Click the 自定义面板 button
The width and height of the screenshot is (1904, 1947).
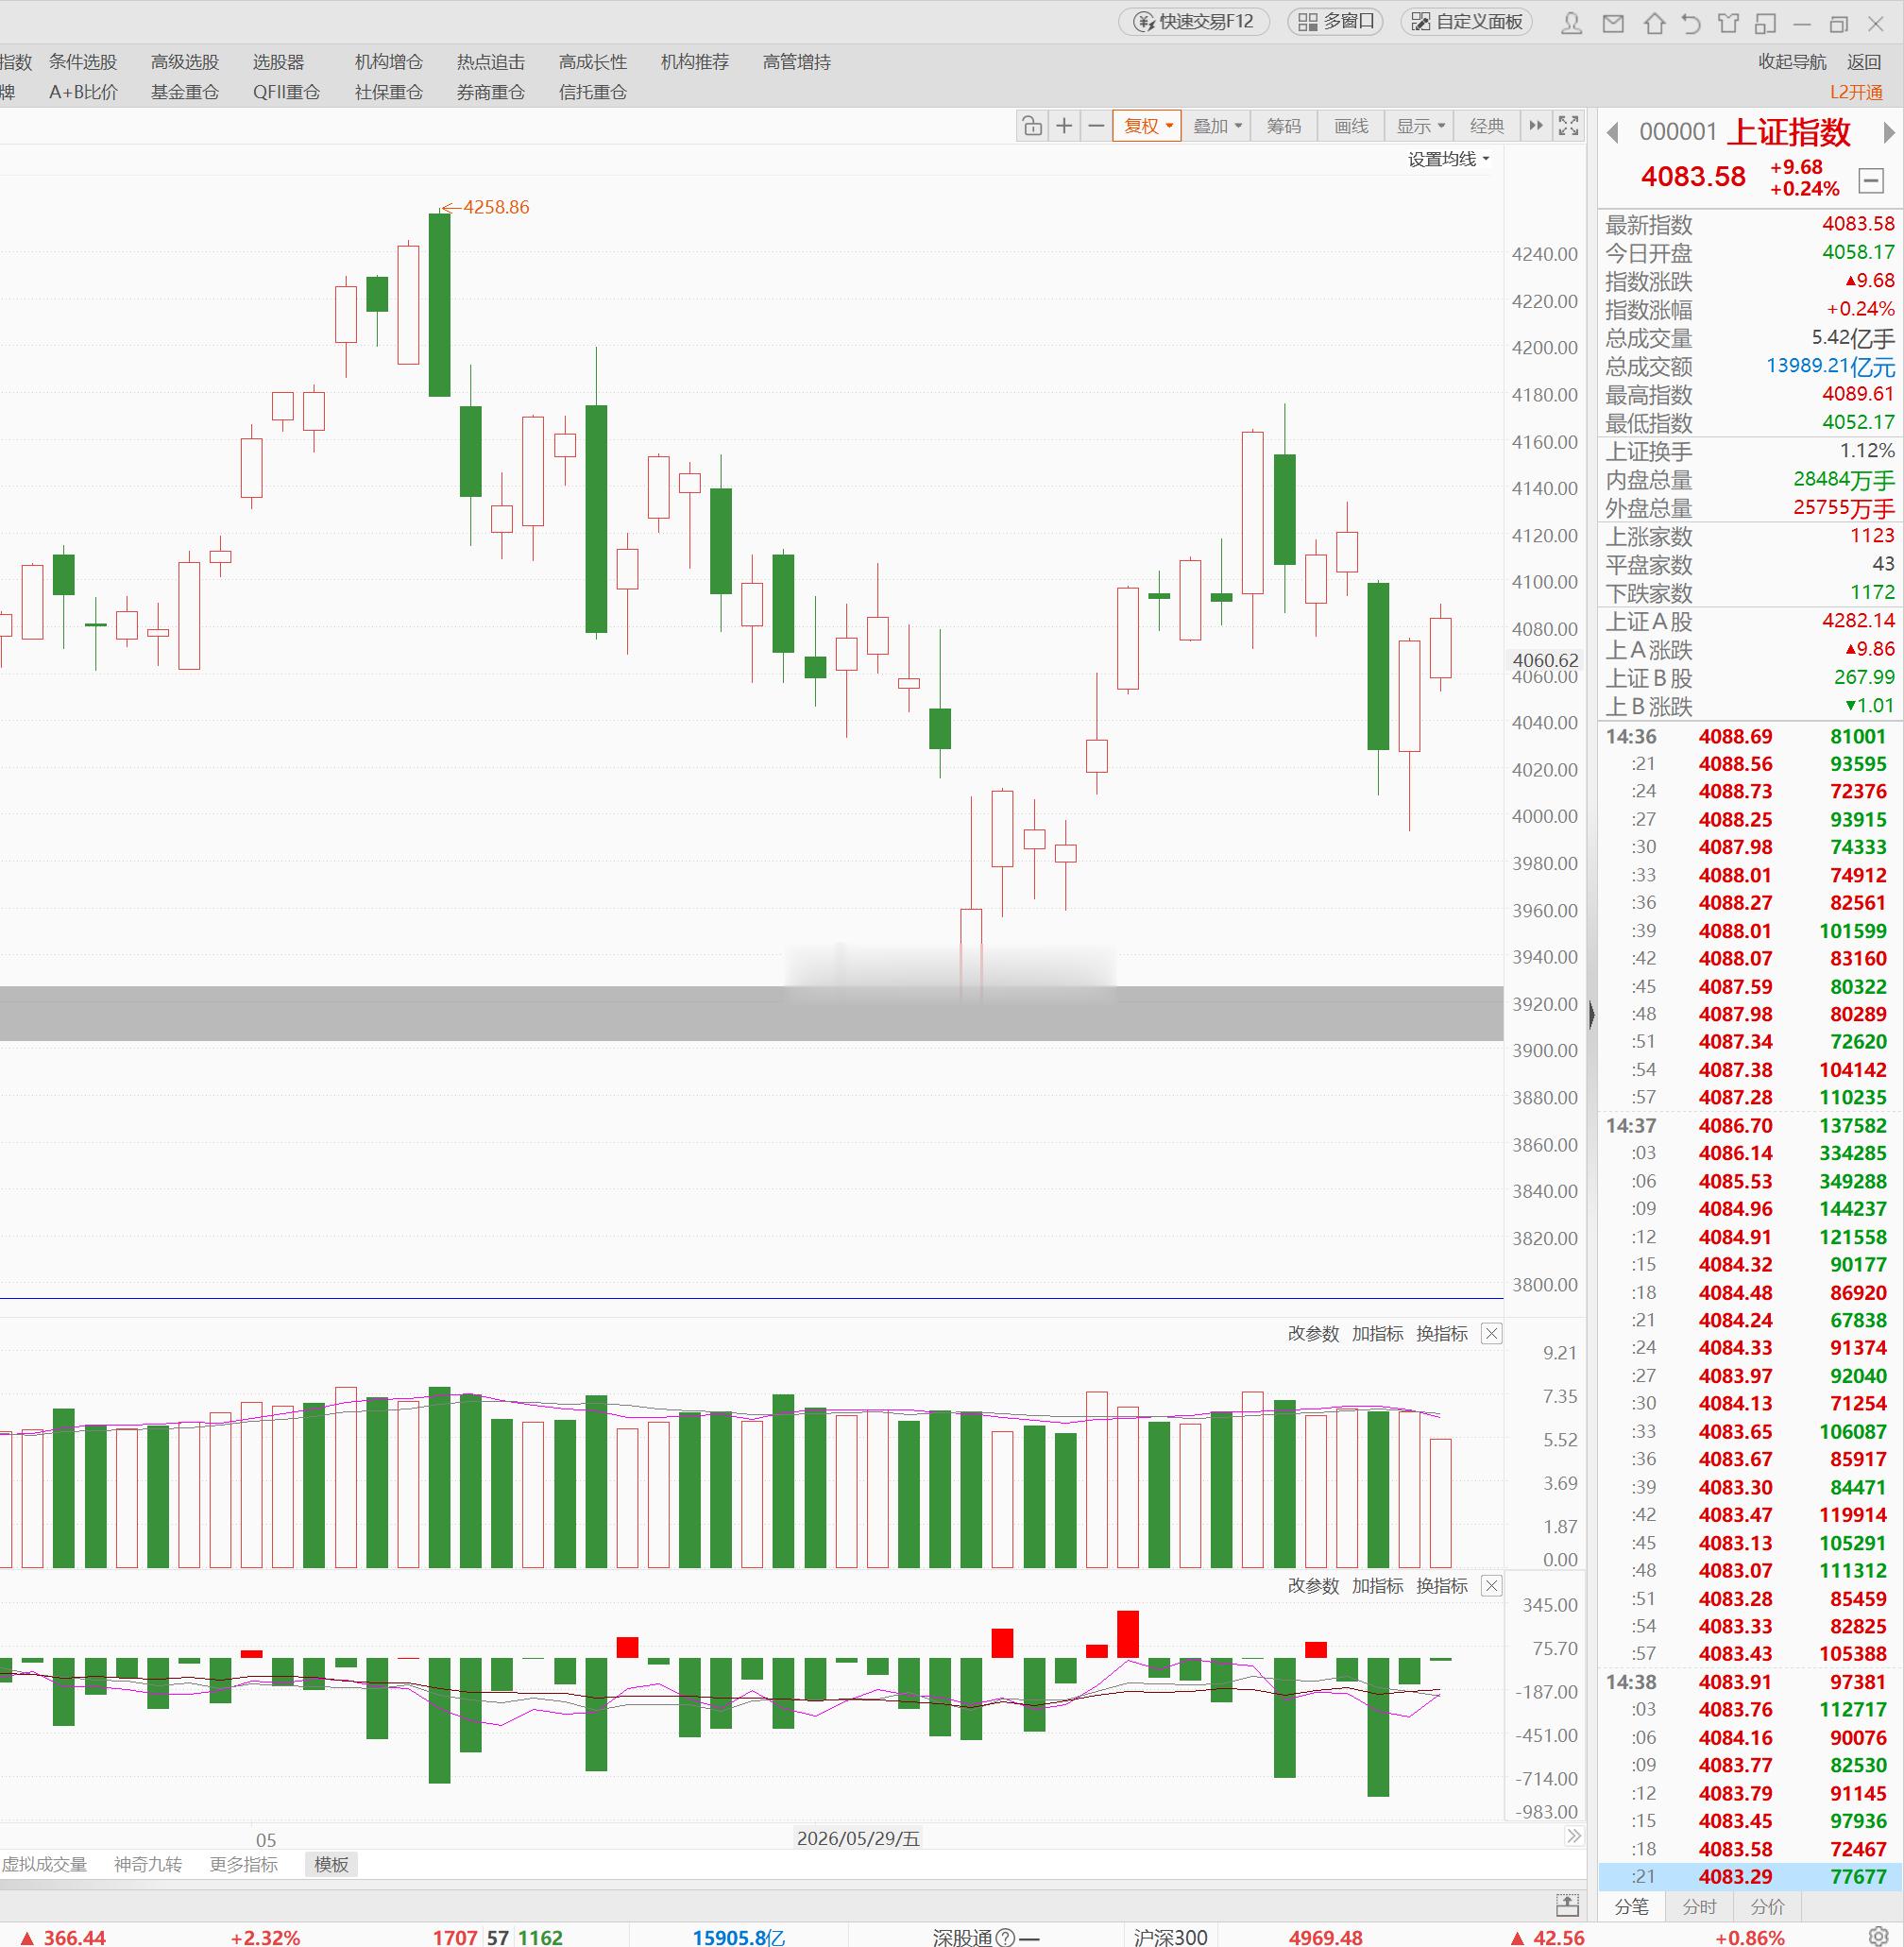(x=1467, y=22)
